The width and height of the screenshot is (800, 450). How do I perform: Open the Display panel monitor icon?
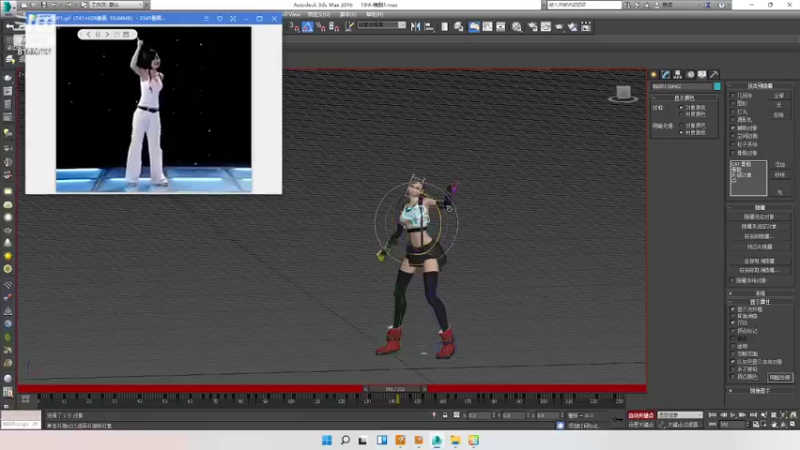[x=703, y=74]
